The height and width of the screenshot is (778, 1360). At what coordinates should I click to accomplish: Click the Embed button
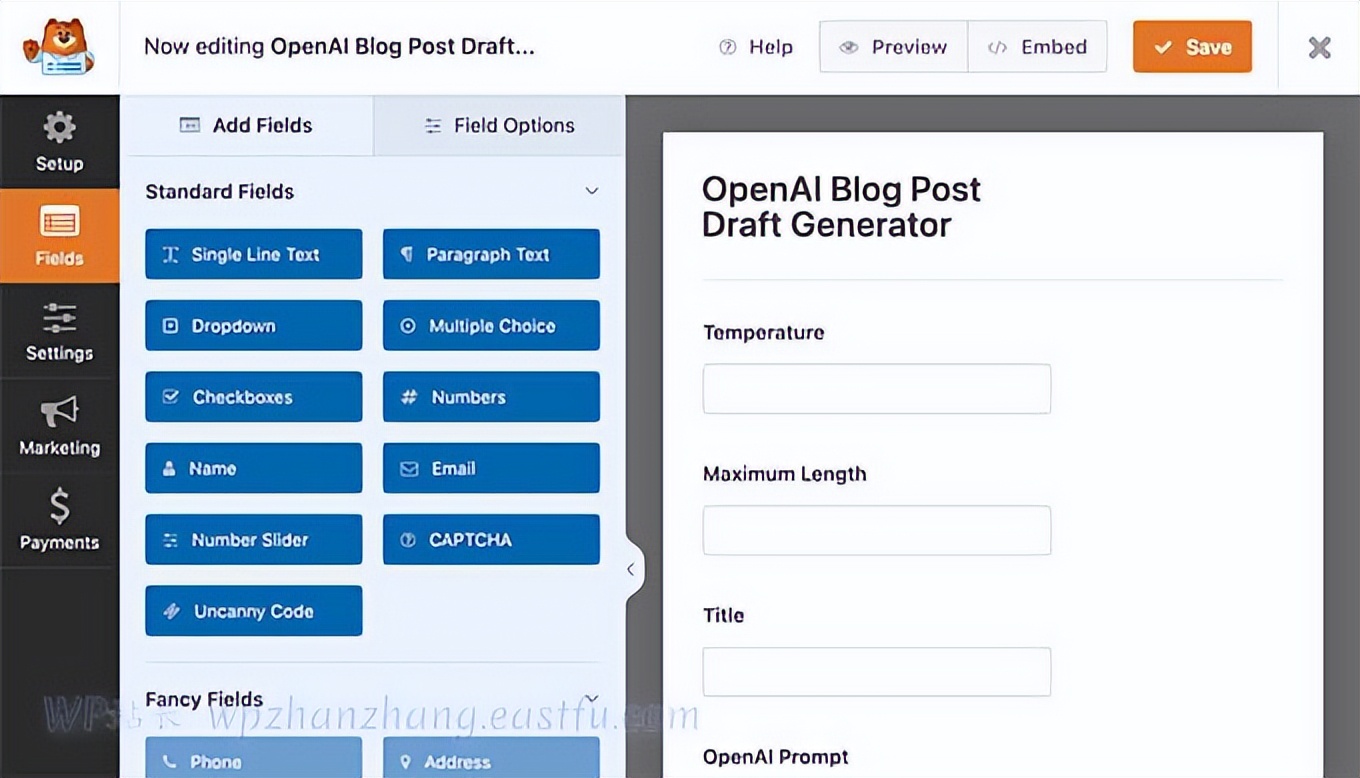click(1037, 47)
